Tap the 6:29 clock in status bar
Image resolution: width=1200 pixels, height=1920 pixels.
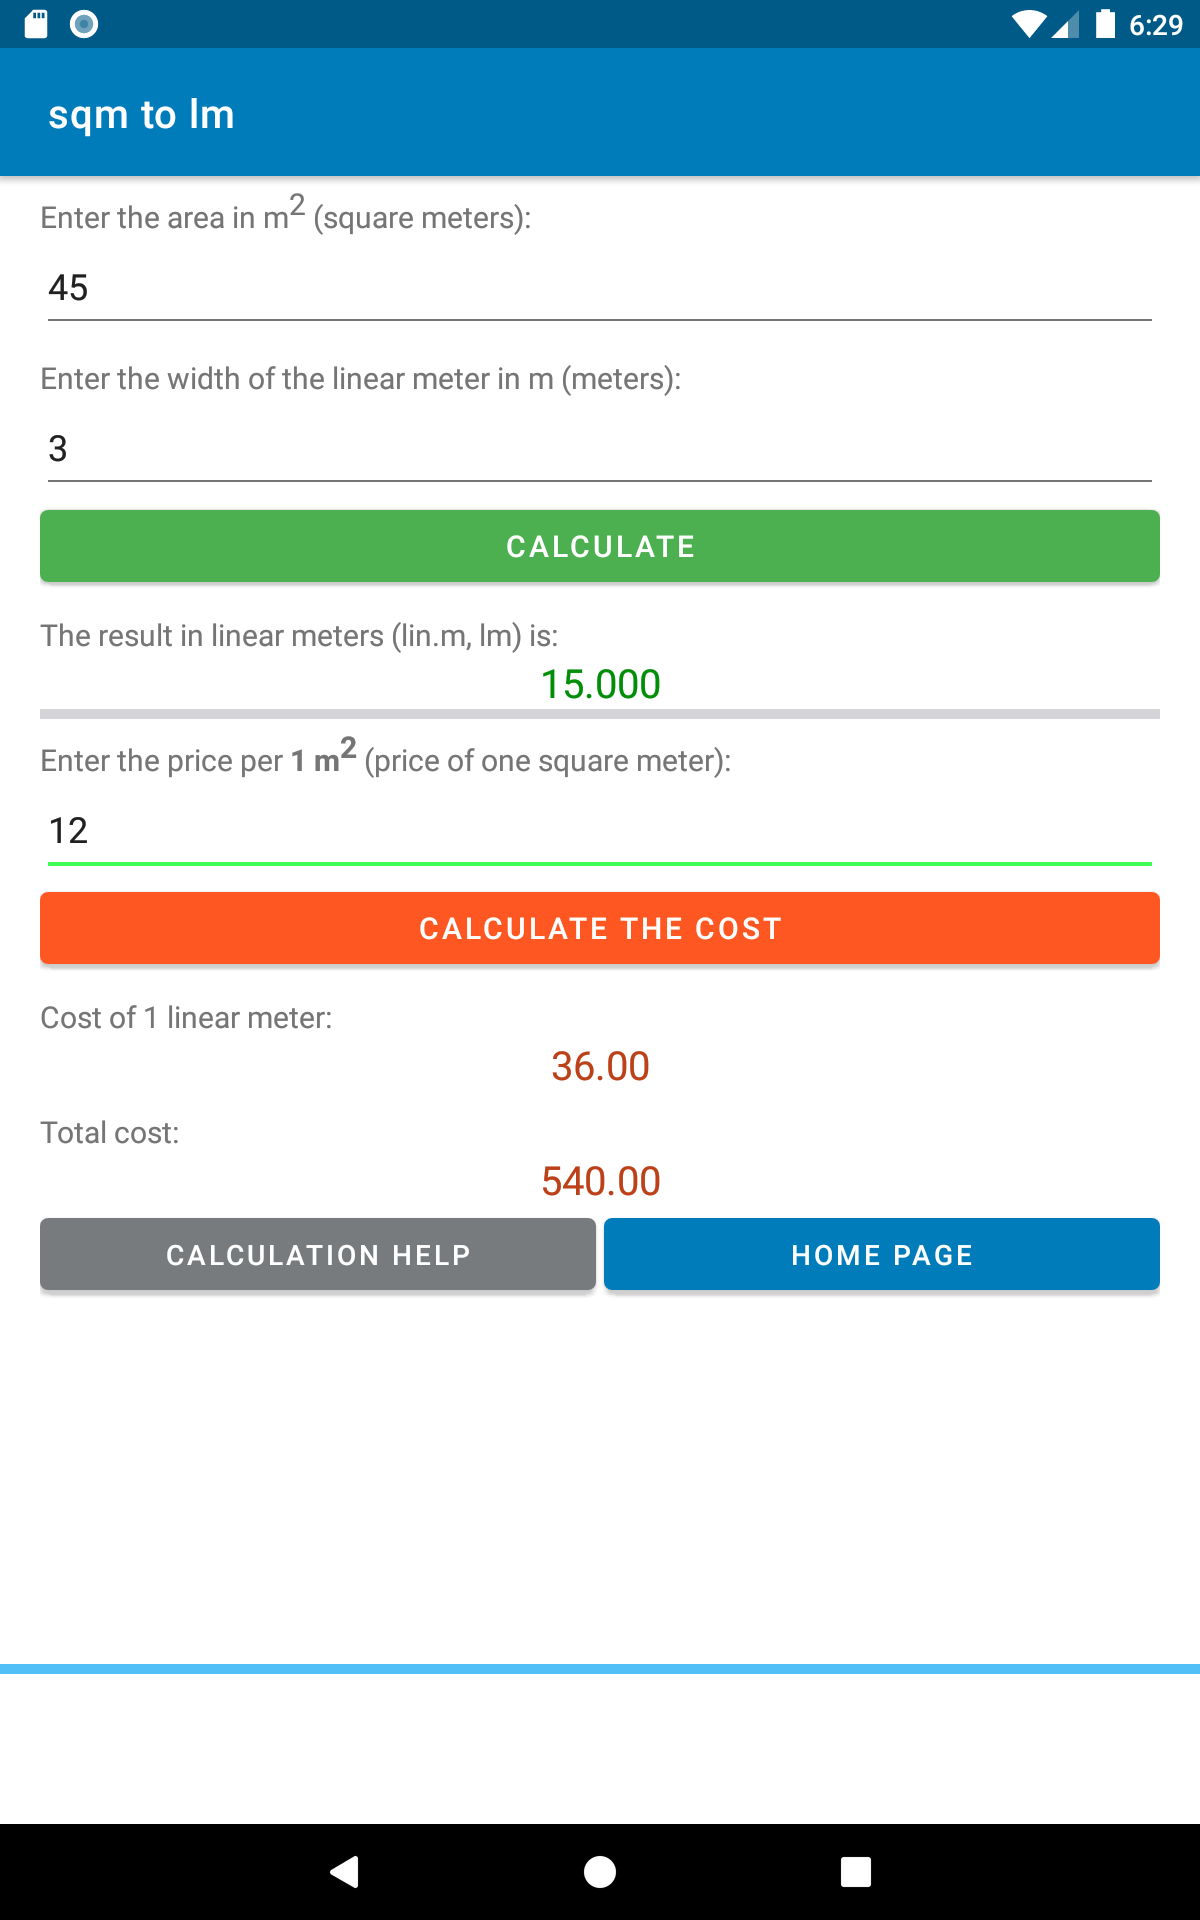pyautogui.click(x=1156, y=24)
